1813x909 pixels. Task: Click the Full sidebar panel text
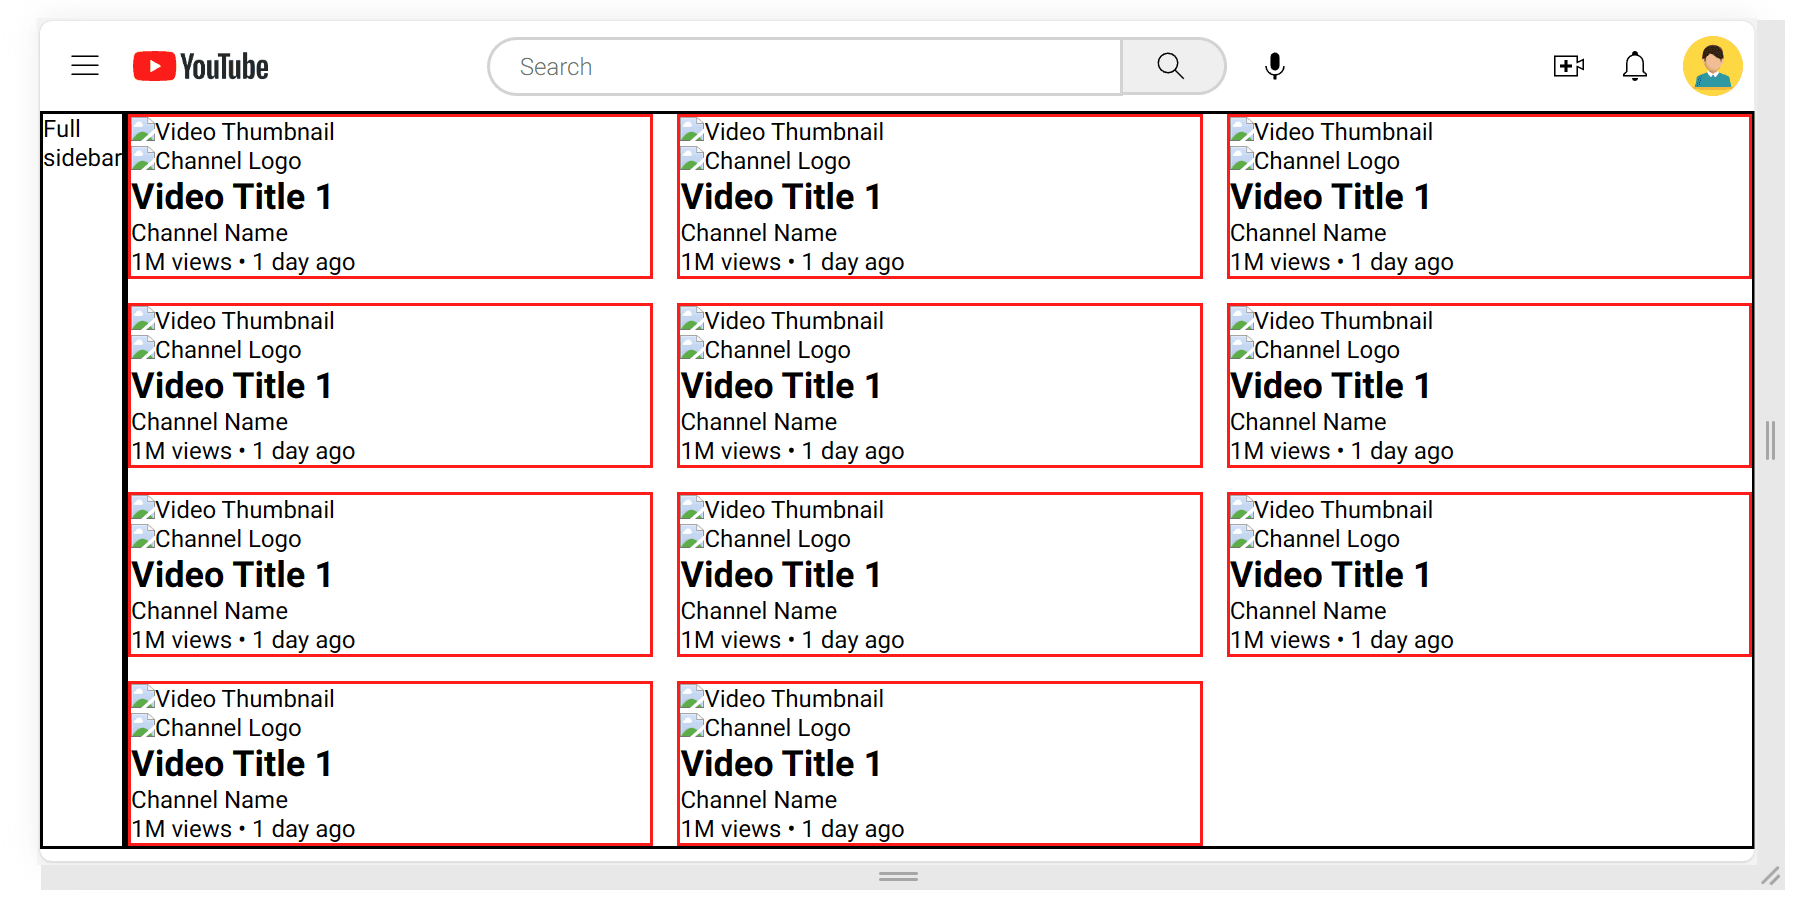[80, 144]
